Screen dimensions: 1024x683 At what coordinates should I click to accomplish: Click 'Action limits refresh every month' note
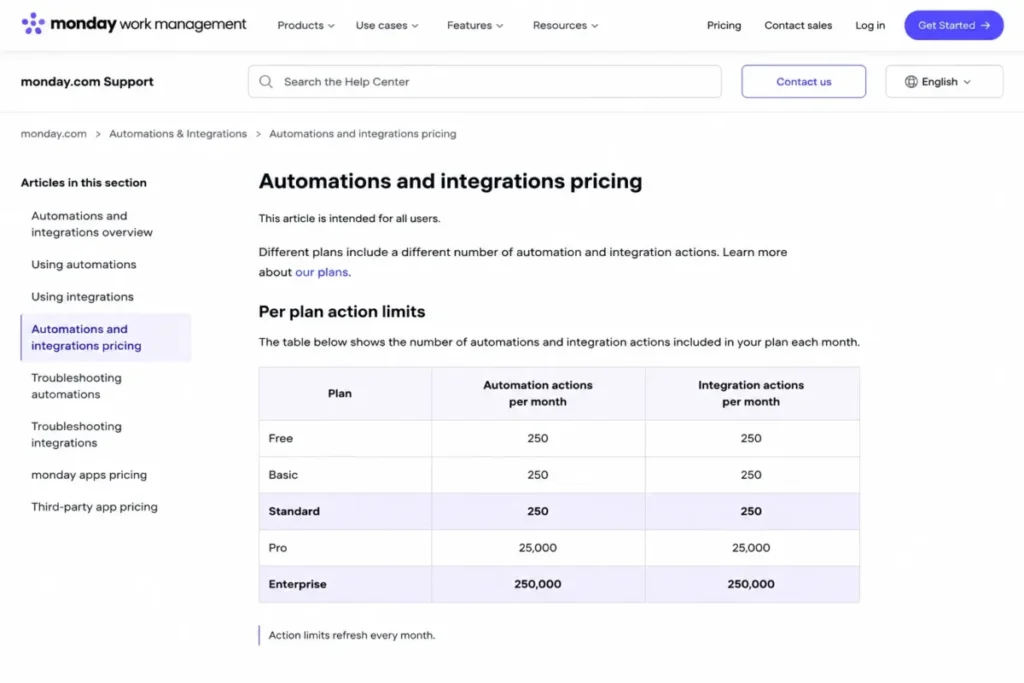(351, 635)
